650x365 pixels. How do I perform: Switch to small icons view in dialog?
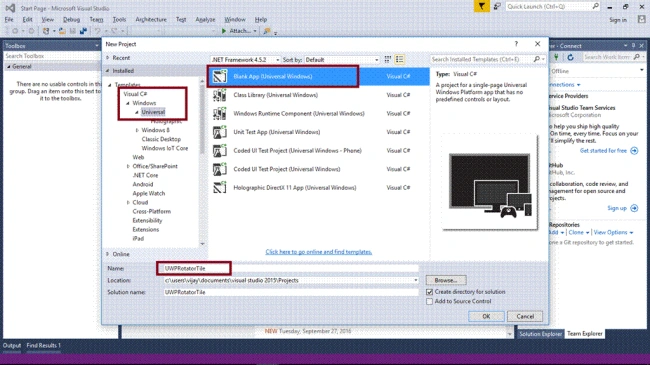388,60
